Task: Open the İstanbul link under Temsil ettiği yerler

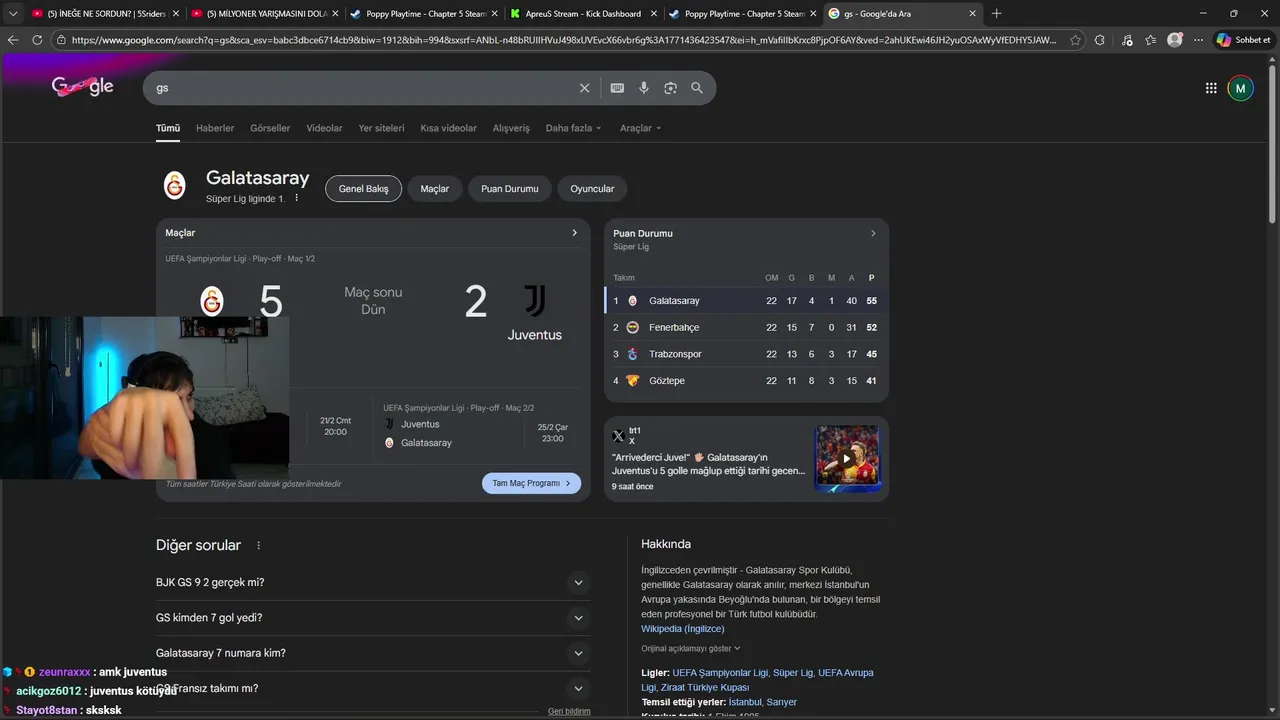Action: [x=745, y=702]
